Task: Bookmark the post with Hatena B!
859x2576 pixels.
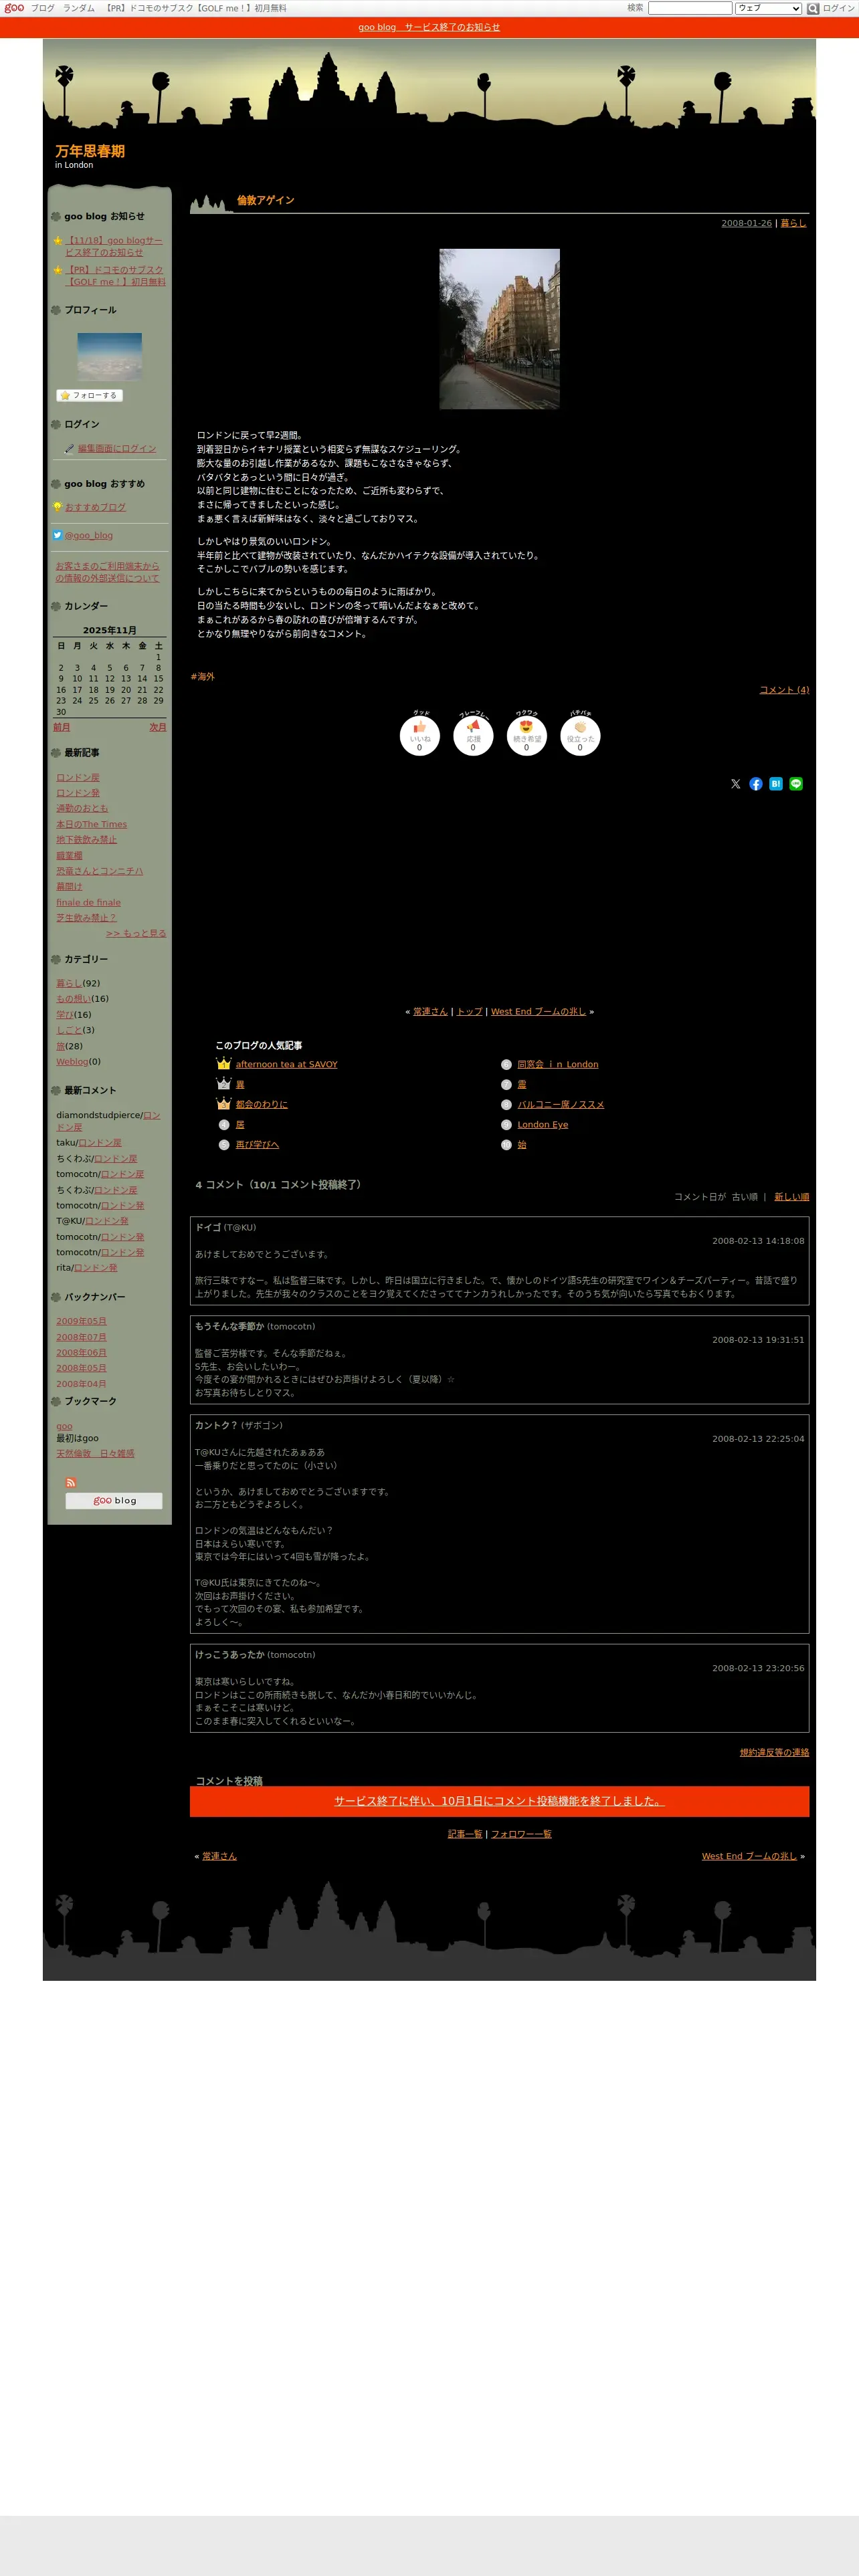Action: [x=776, y=784]
